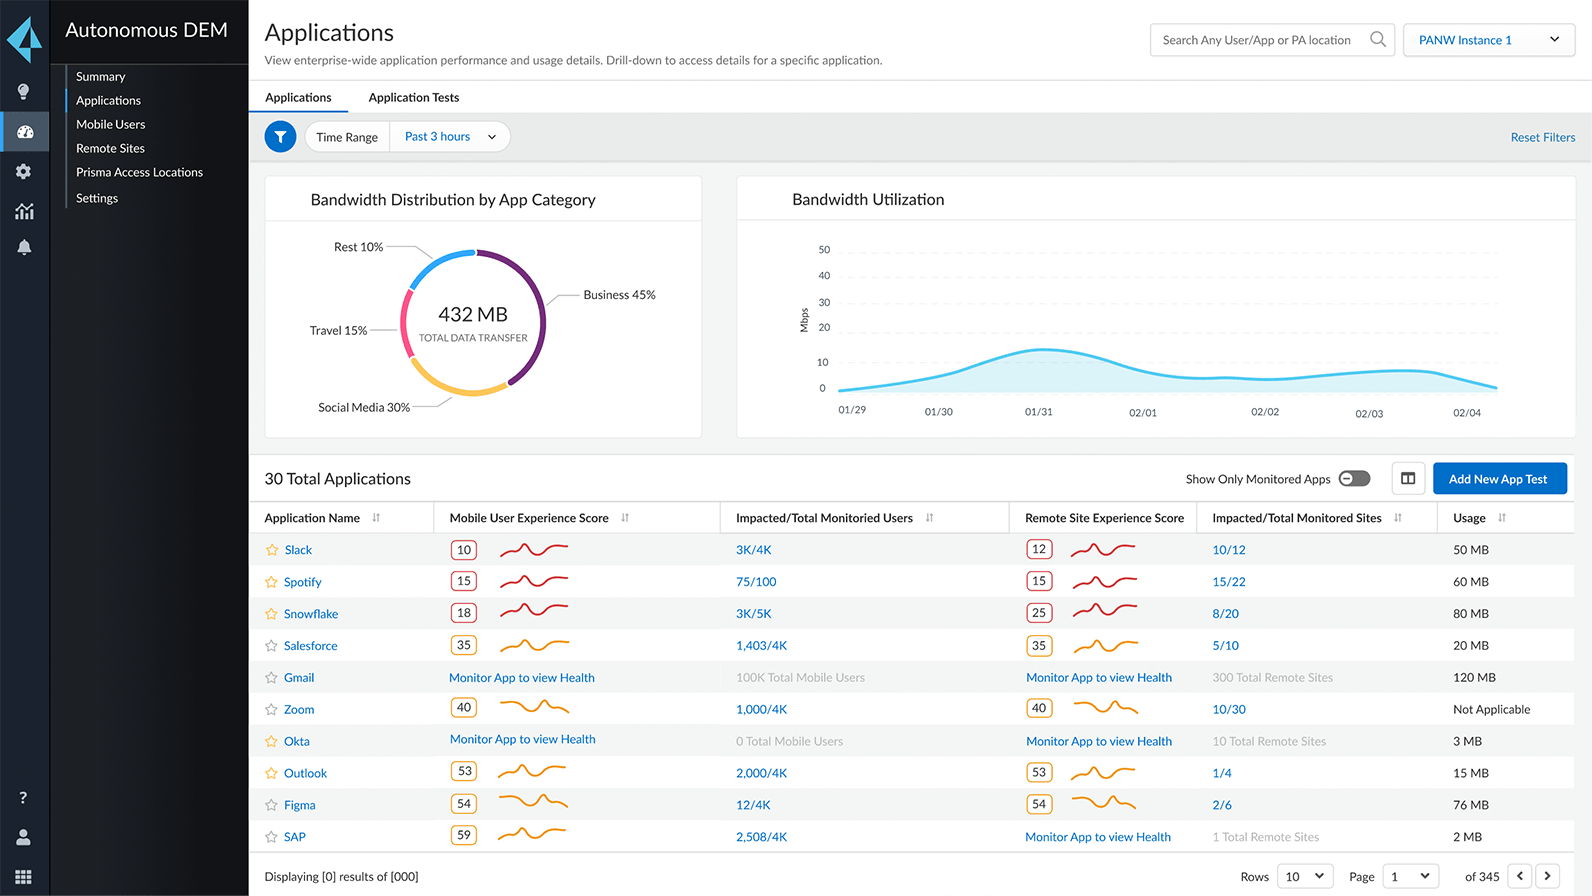Toggle Show Only Monitored Apps switch
The image size is (1592, 896).
click(1354, 479)
